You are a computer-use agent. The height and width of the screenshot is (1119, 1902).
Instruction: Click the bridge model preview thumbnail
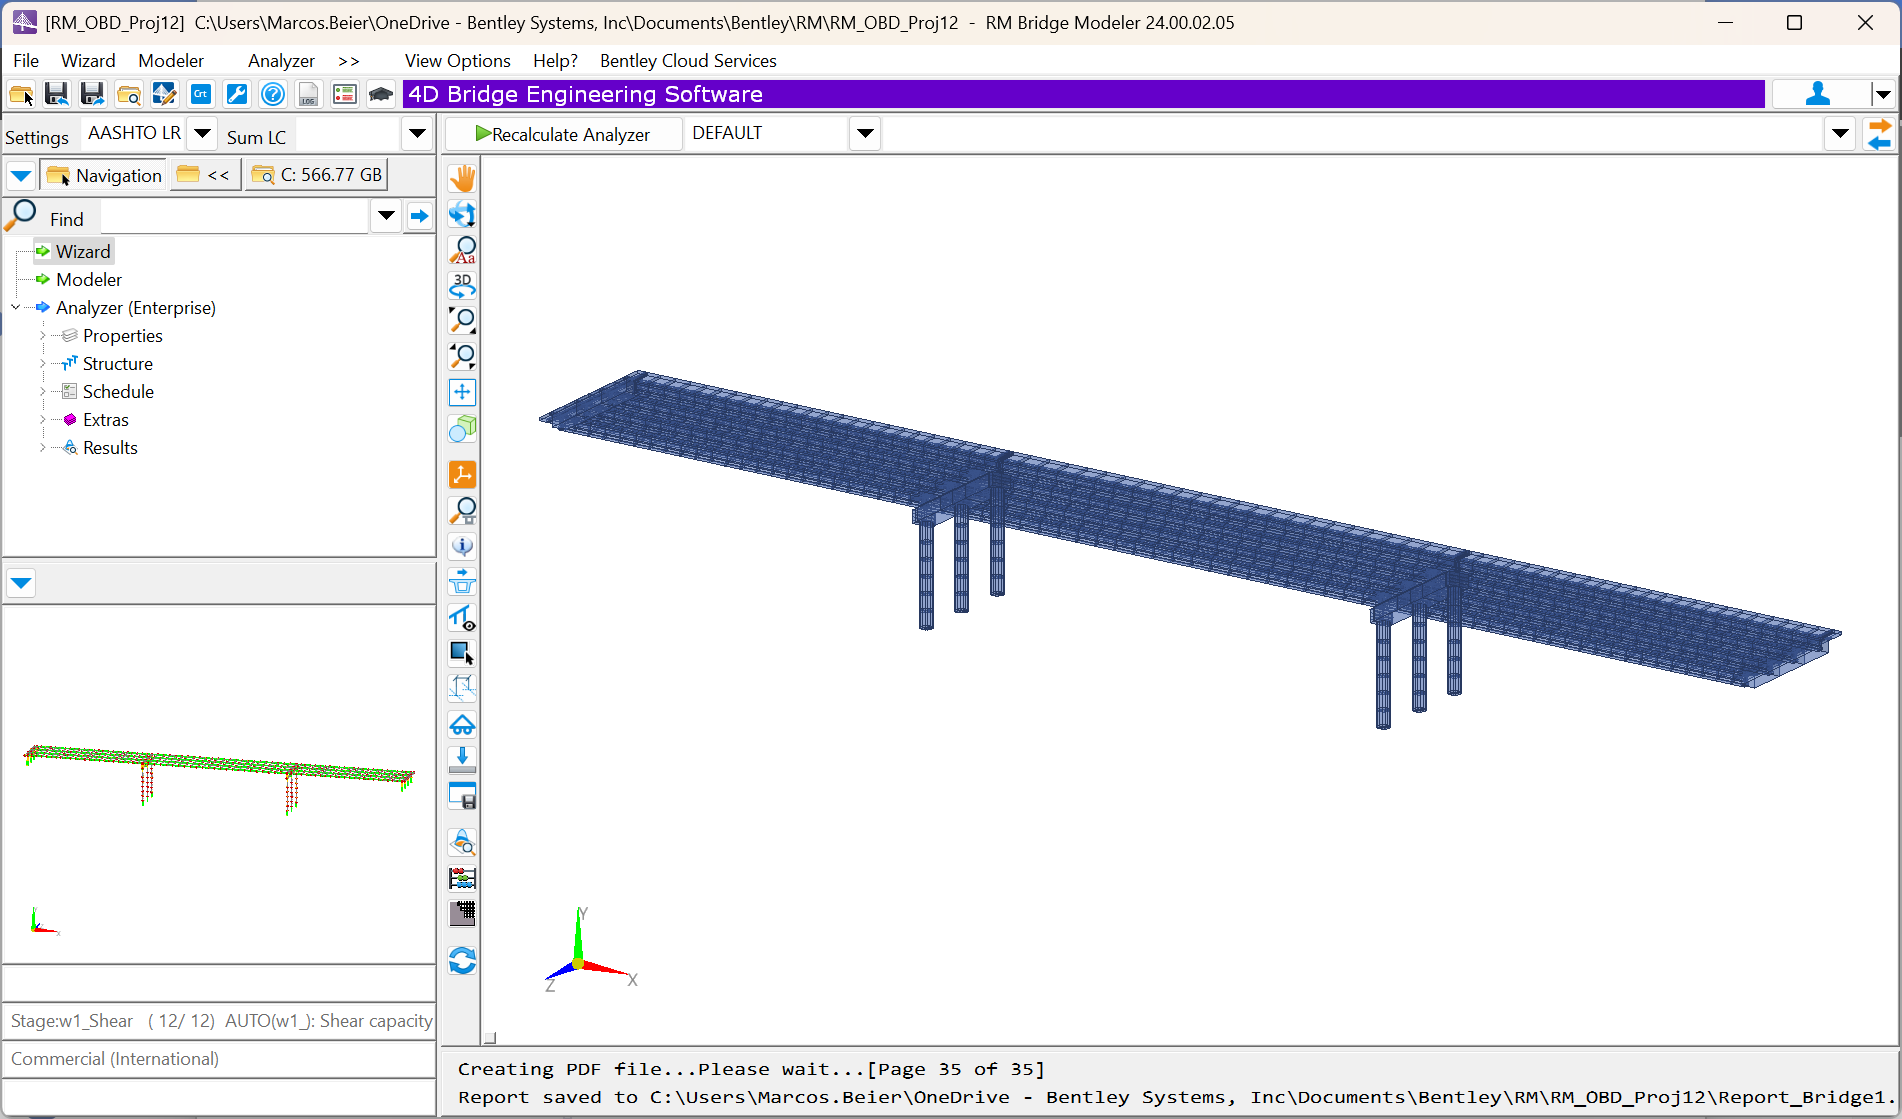coord(219,779)
